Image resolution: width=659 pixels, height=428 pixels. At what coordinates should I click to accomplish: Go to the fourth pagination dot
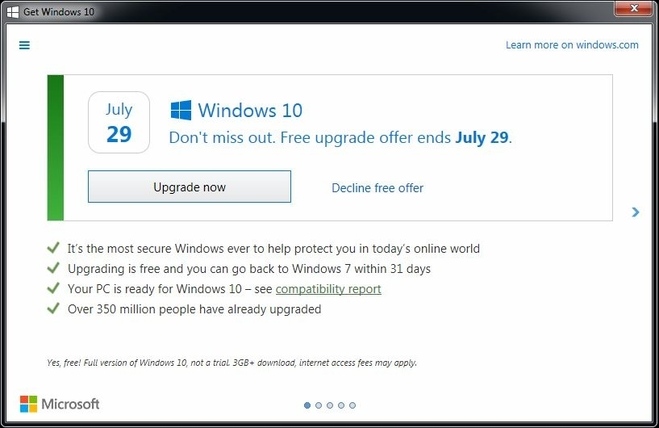tap(341, 405)
